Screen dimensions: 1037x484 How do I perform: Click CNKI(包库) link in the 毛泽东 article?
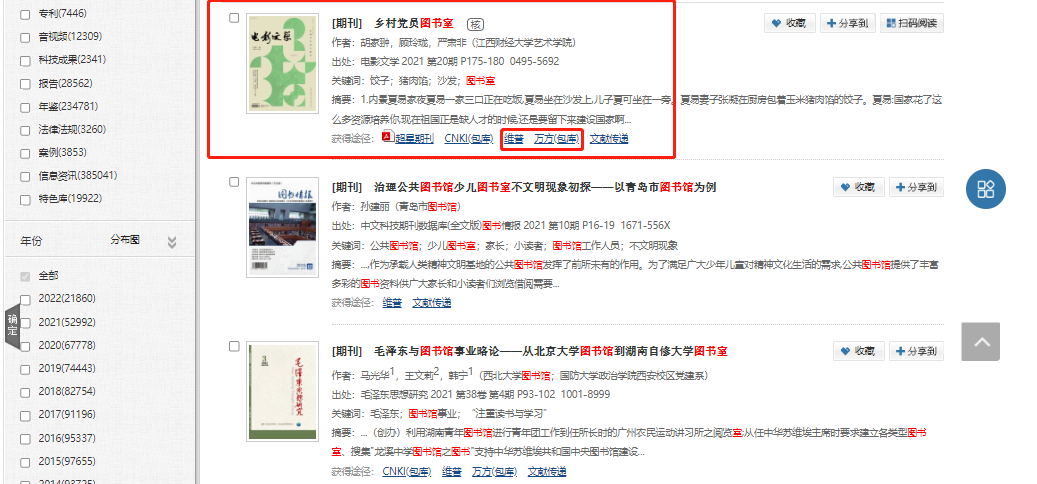(x=404, y=471)
